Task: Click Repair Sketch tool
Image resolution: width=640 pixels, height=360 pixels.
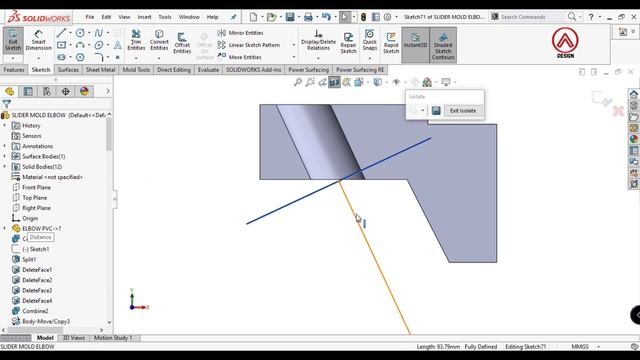Action: pyautogui.click(x=349, y=42)
